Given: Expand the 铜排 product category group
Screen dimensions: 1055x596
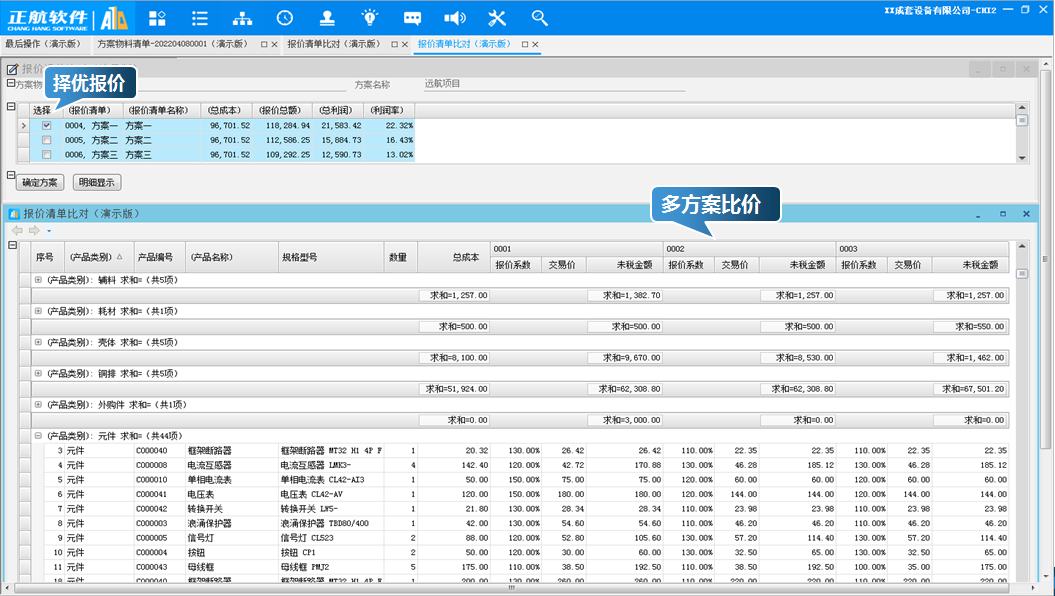Looking at the screenshot, I should click(x=39, y=373).
